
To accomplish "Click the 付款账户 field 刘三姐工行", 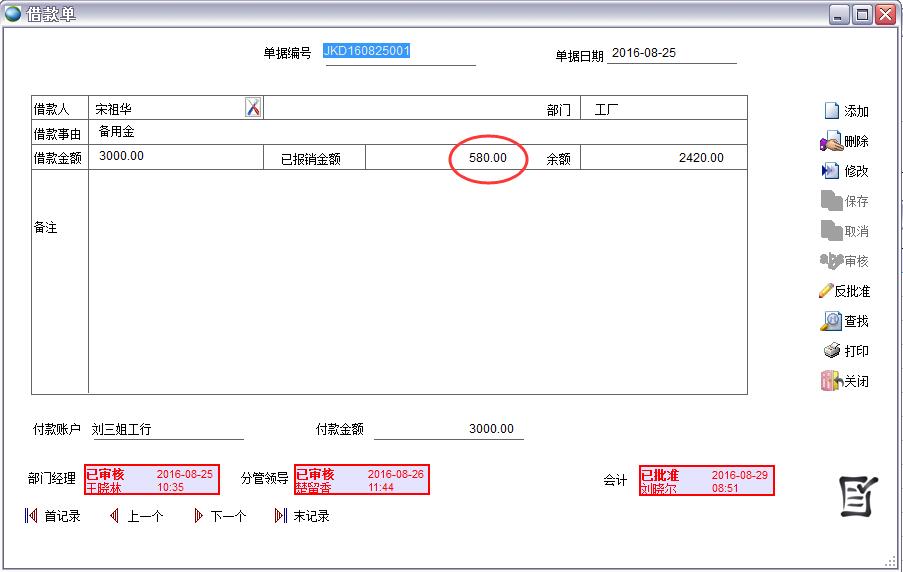I will coord(166,430).
